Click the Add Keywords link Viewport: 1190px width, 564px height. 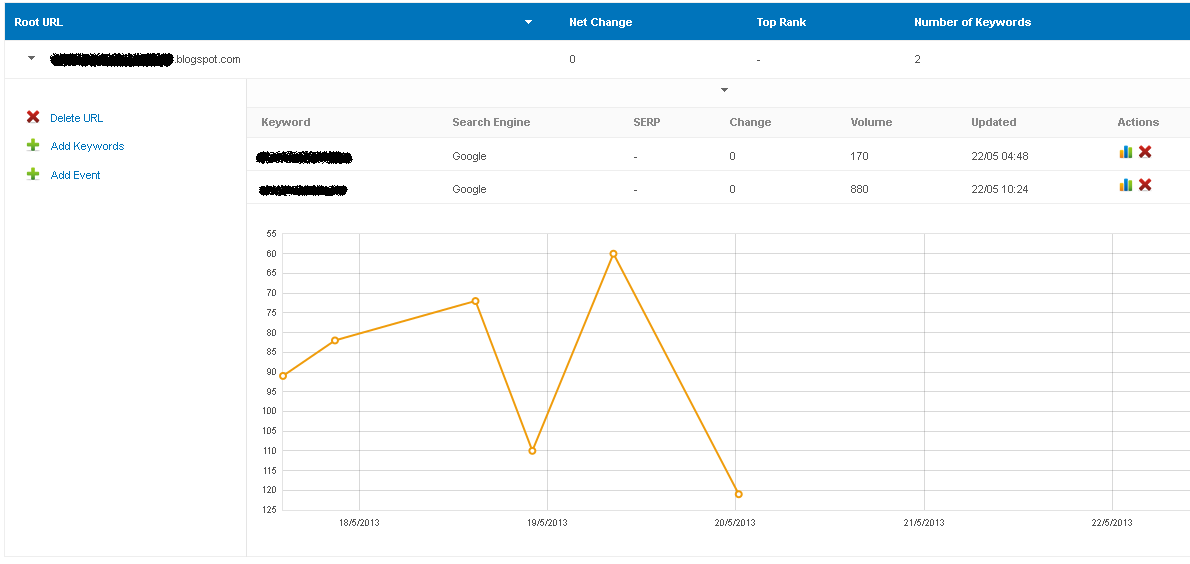(x=87, y=146)
